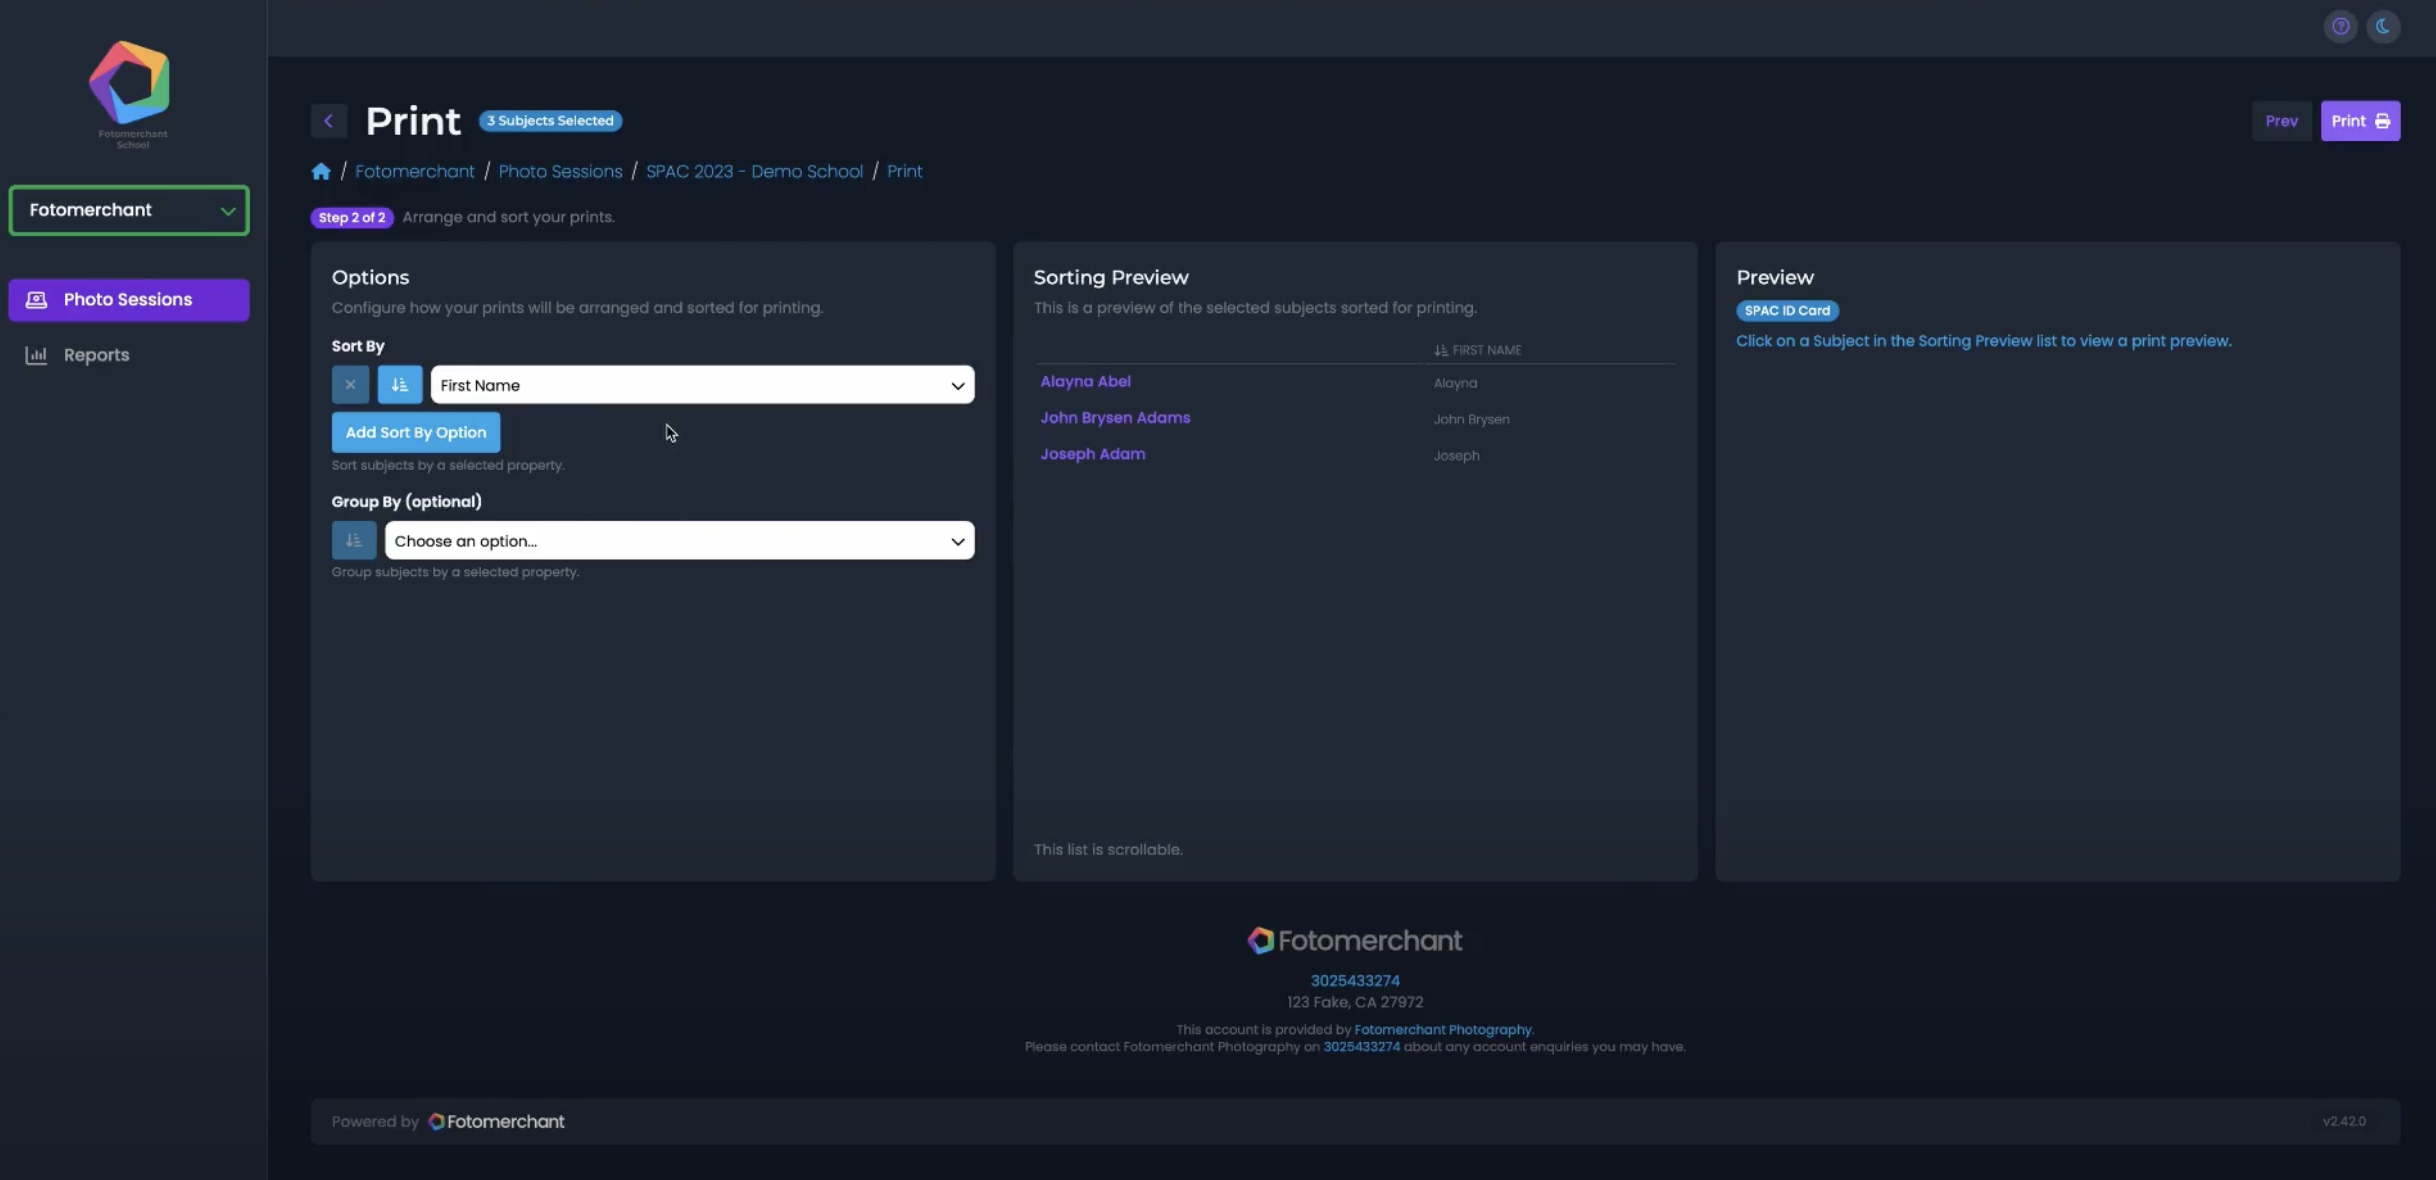The width and height of the screenshot is (2436, 1180).
Task: Remove First Name sort option with X
Action: tap(350, 384)
